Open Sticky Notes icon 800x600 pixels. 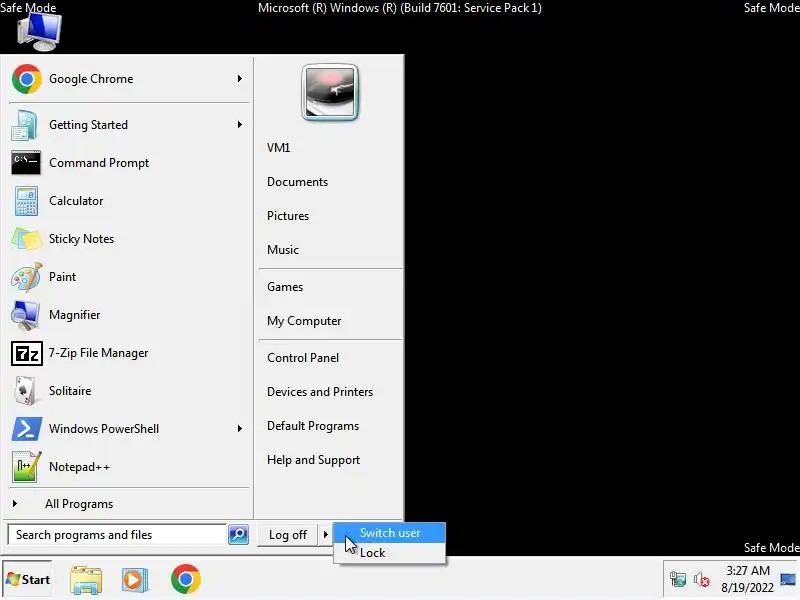(x=26, y=239)
